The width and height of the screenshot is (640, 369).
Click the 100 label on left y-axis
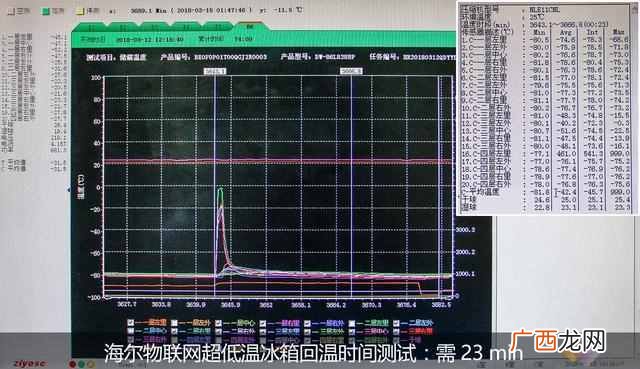[x=96, y=78]
